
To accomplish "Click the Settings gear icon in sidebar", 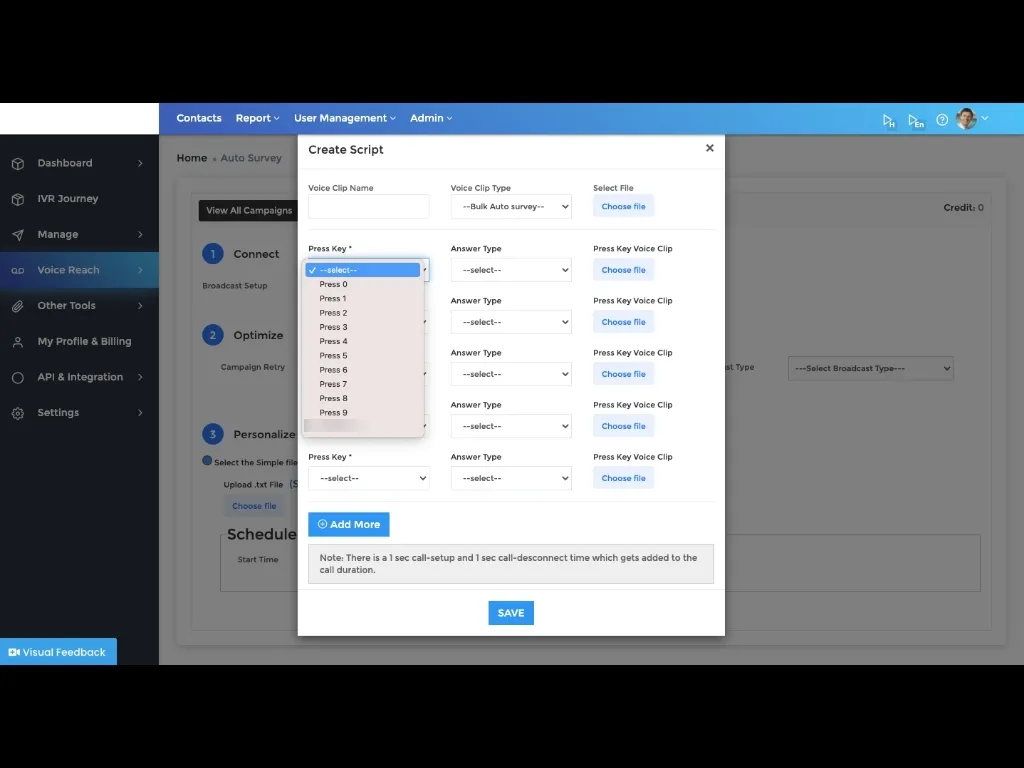I will point(18,413).
